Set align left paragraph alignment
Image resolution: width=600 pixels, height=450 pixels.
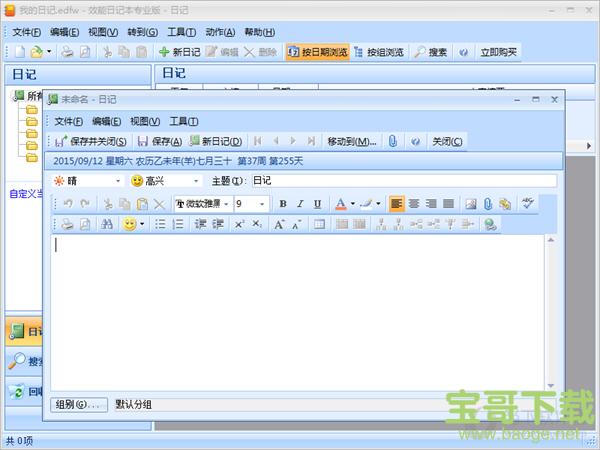(396, 204)
